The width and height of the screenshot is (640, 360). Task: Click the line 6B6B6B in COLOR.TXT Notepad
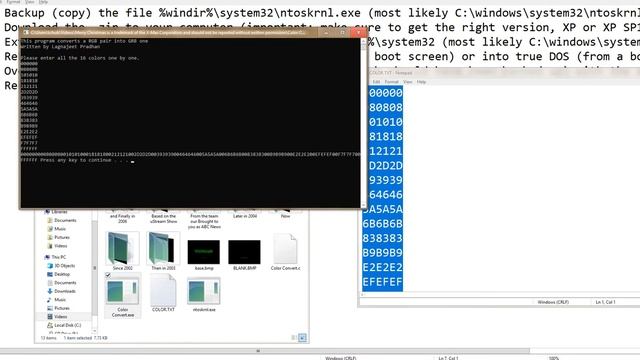coord(382,224)
